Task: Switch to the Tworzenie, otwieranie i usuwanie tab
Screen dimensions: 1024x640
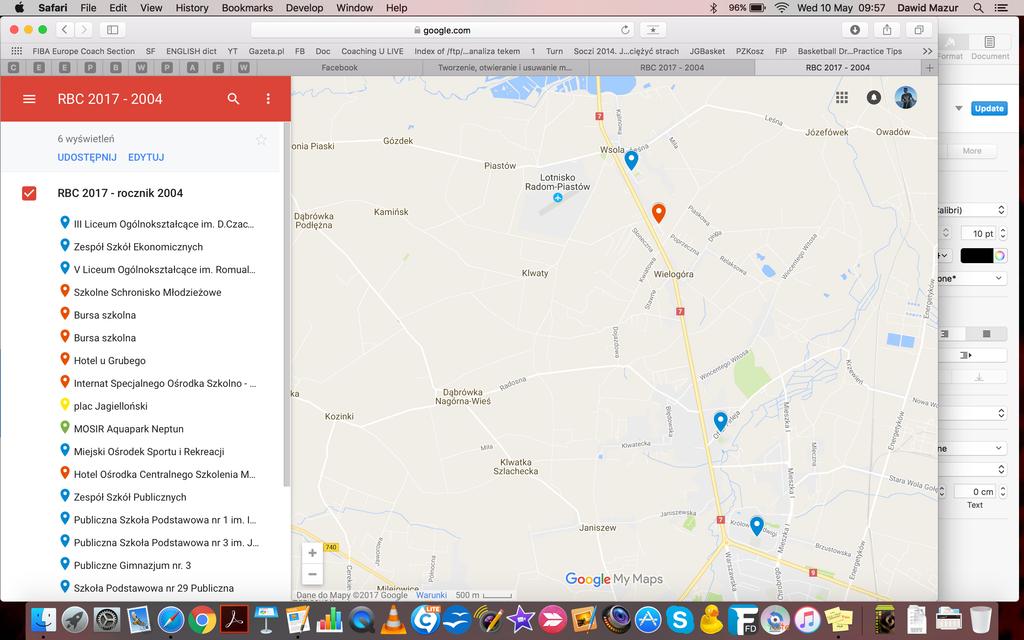Action: tap(505, 67)
